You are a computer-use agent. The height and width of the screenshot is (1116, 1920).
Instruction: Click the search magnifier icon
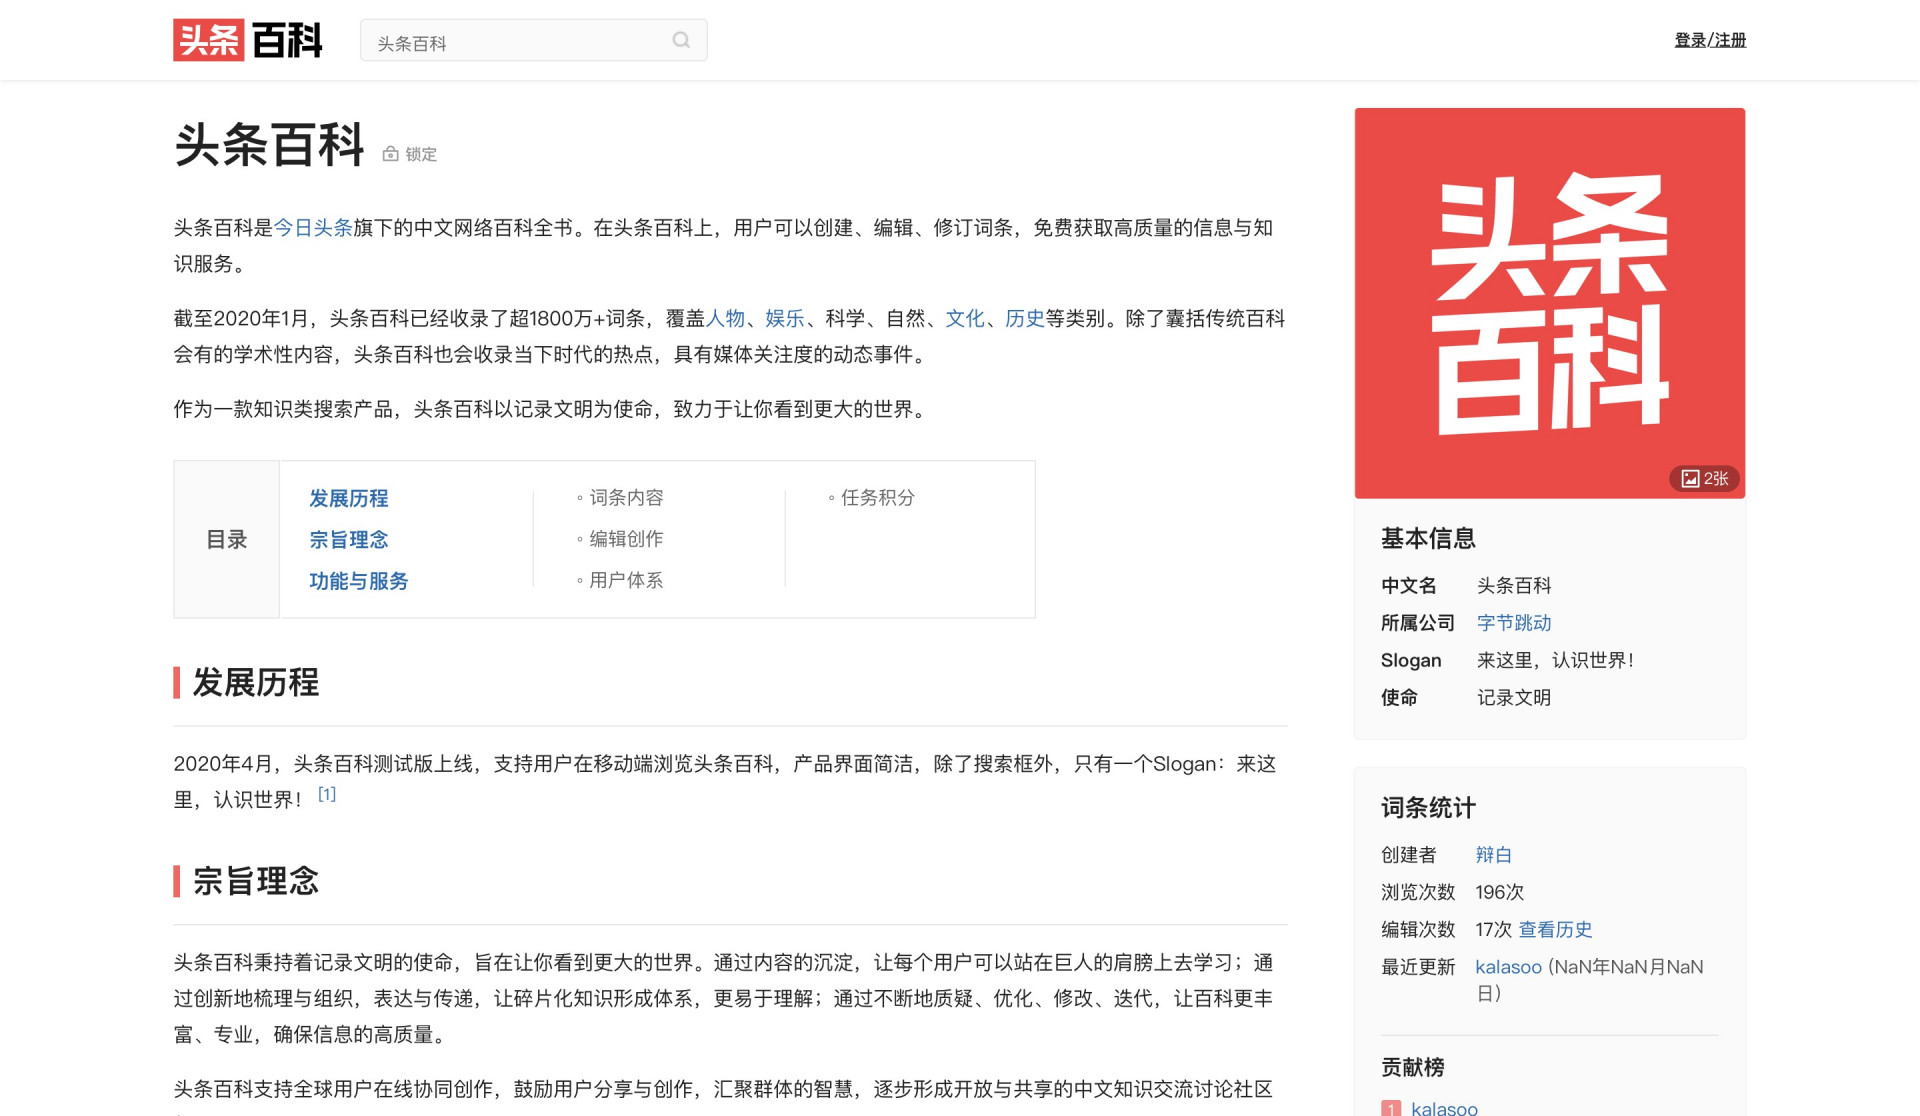681,40
